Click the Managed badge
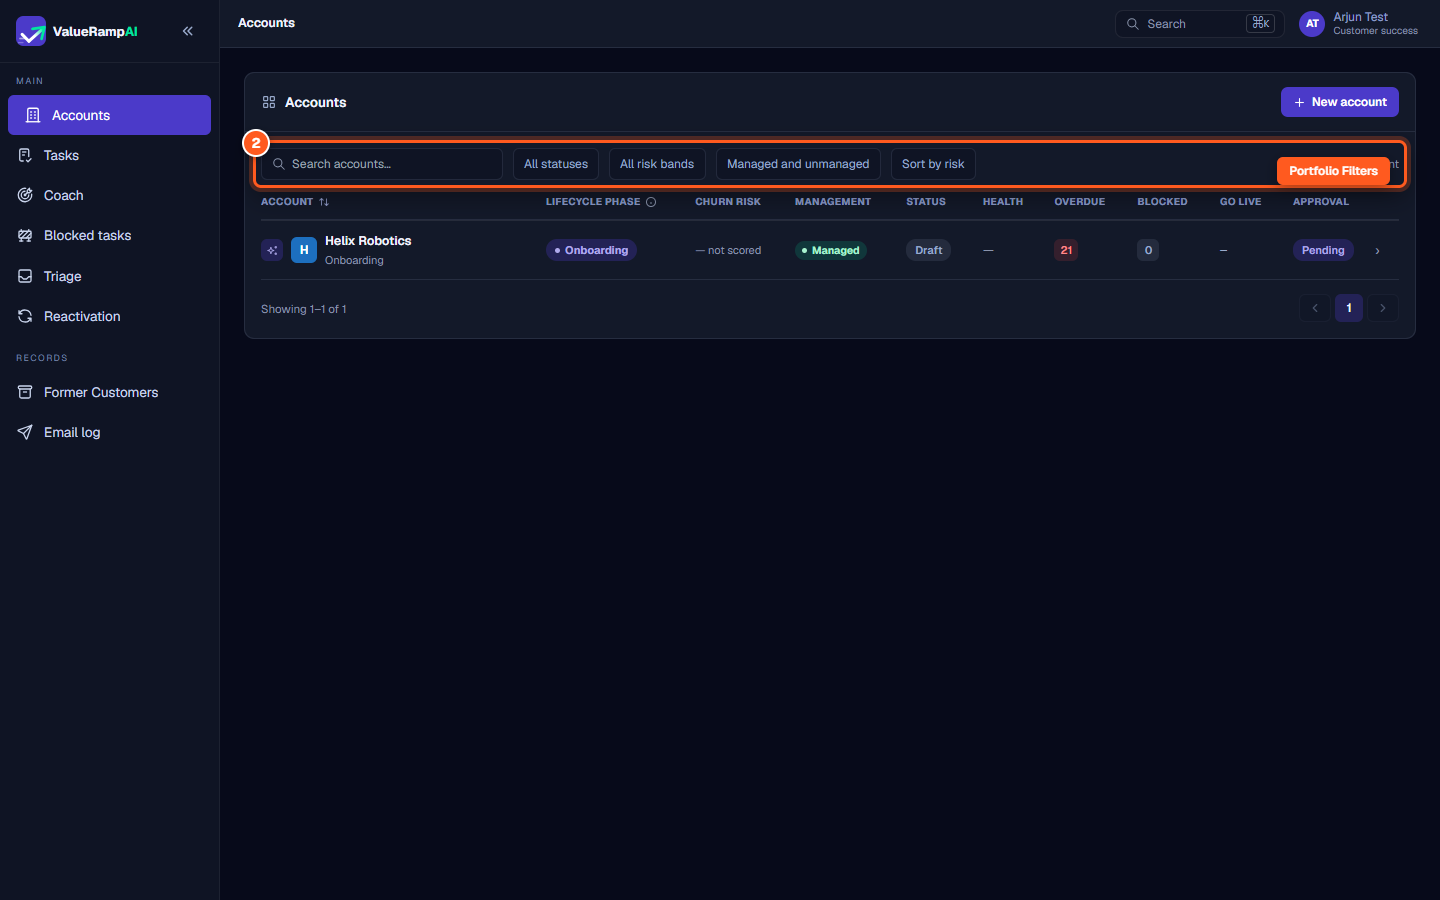This screenshot has height=900, width=1440. (831, 250)
